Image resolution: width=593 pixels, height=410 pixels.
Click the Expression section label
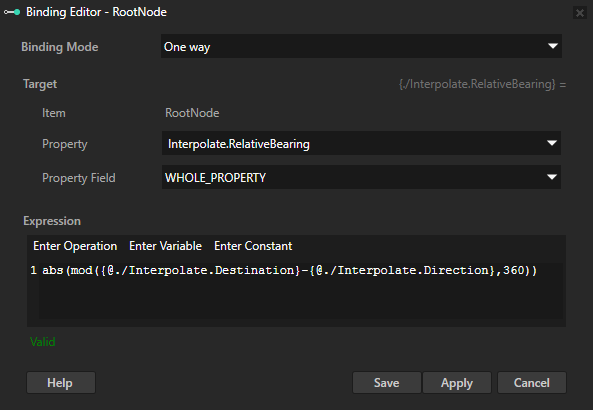[x=52, y=221]
